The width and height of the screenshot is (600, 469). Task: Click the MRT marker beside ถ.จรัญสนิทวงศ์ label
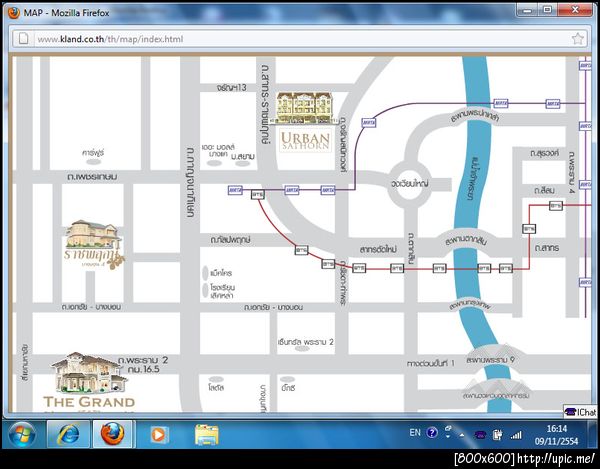click(x=368, y=123)
